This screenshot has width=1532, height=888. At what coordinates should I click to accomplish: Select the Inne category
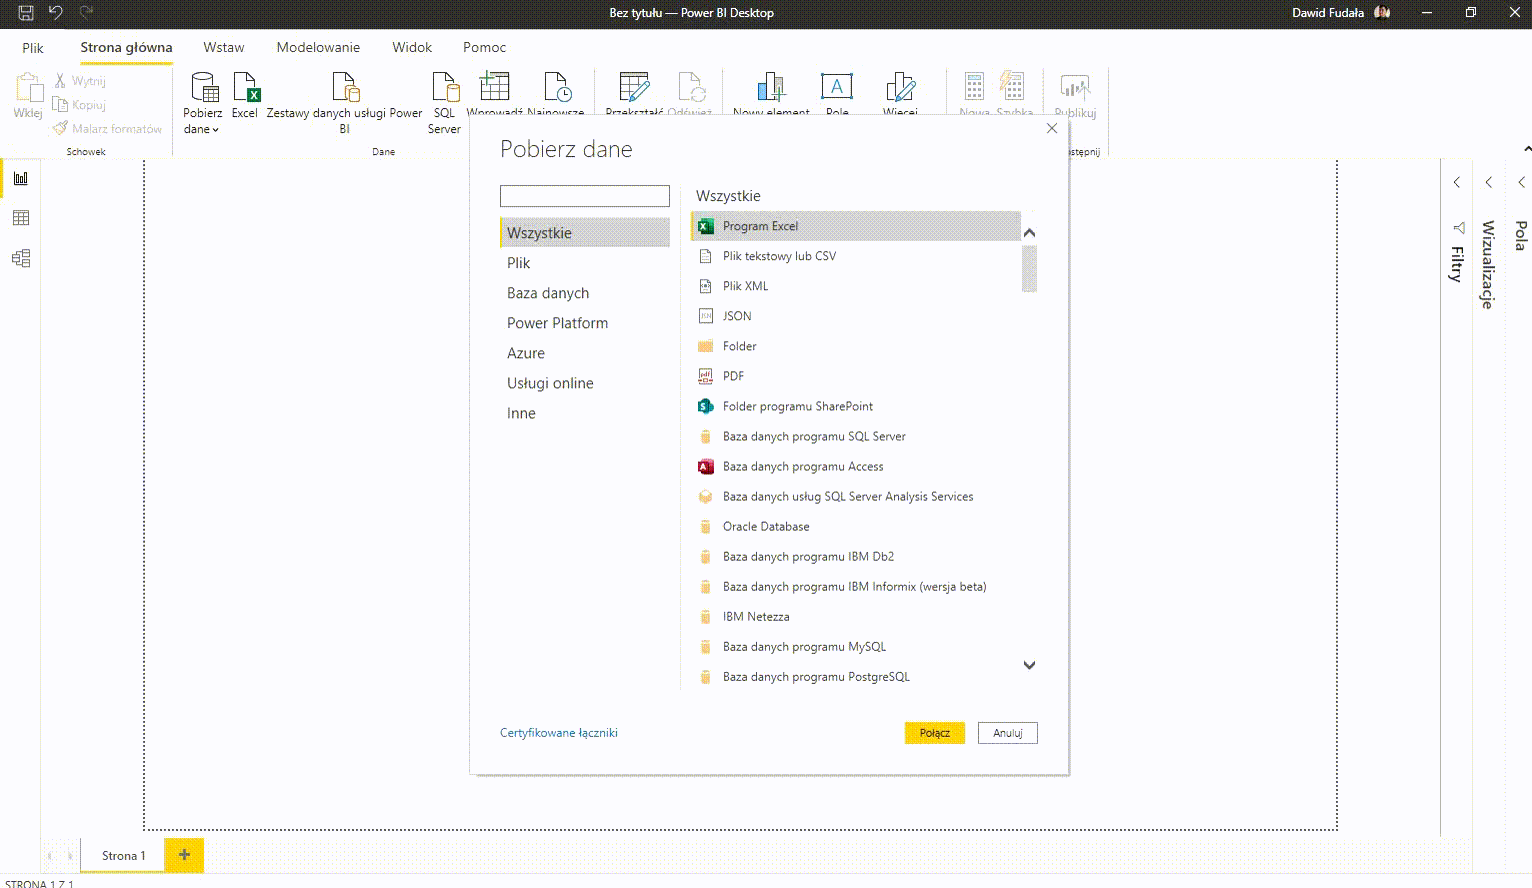coord(585,413)
